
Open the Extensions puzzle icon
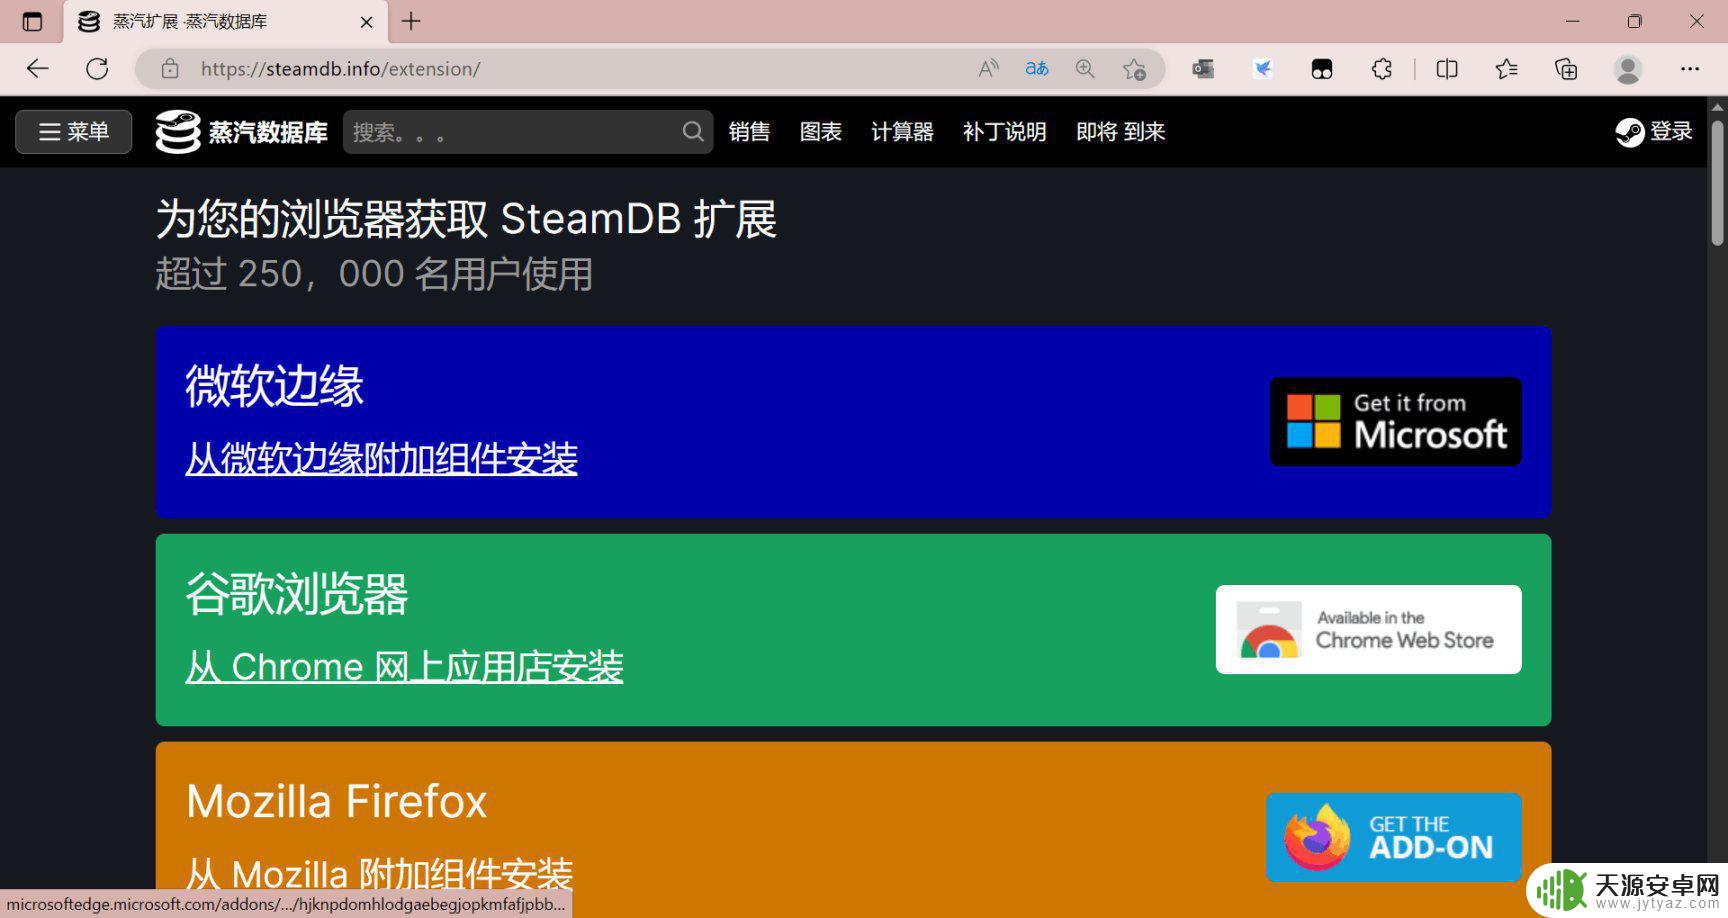click(1382, 69)
